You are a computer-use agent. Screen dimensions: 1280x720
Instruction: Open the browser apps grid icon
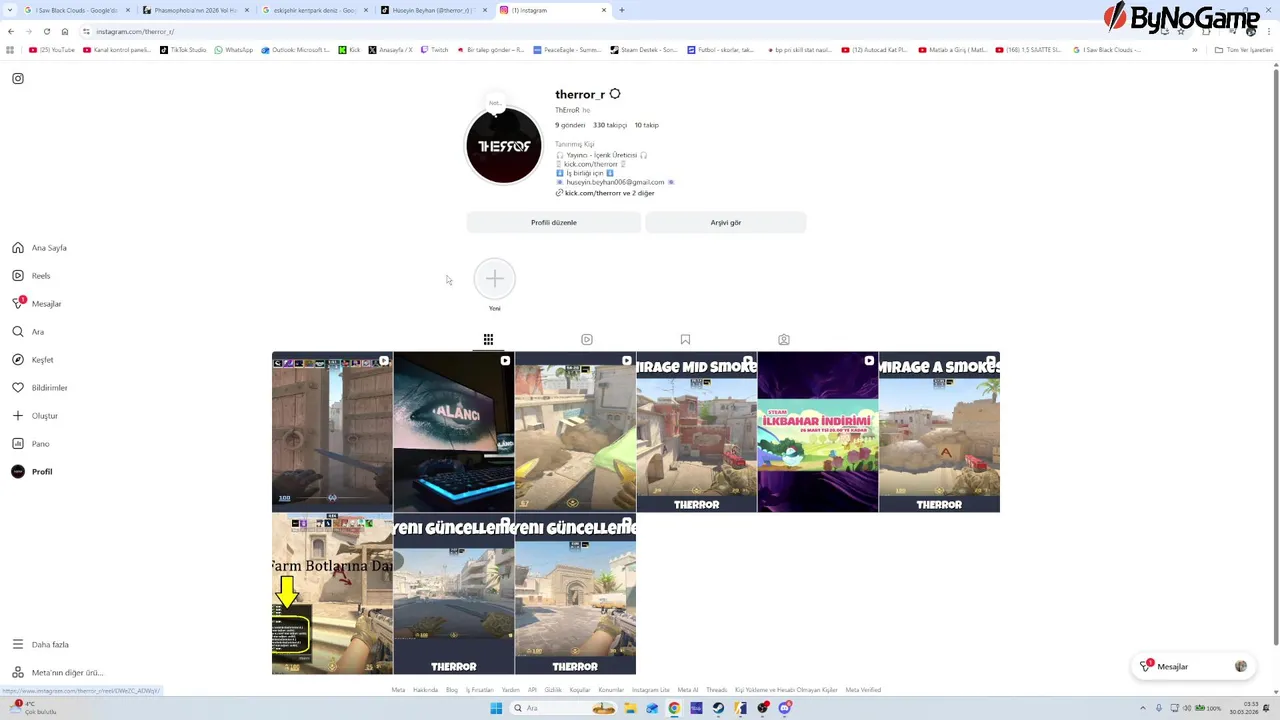10,50
